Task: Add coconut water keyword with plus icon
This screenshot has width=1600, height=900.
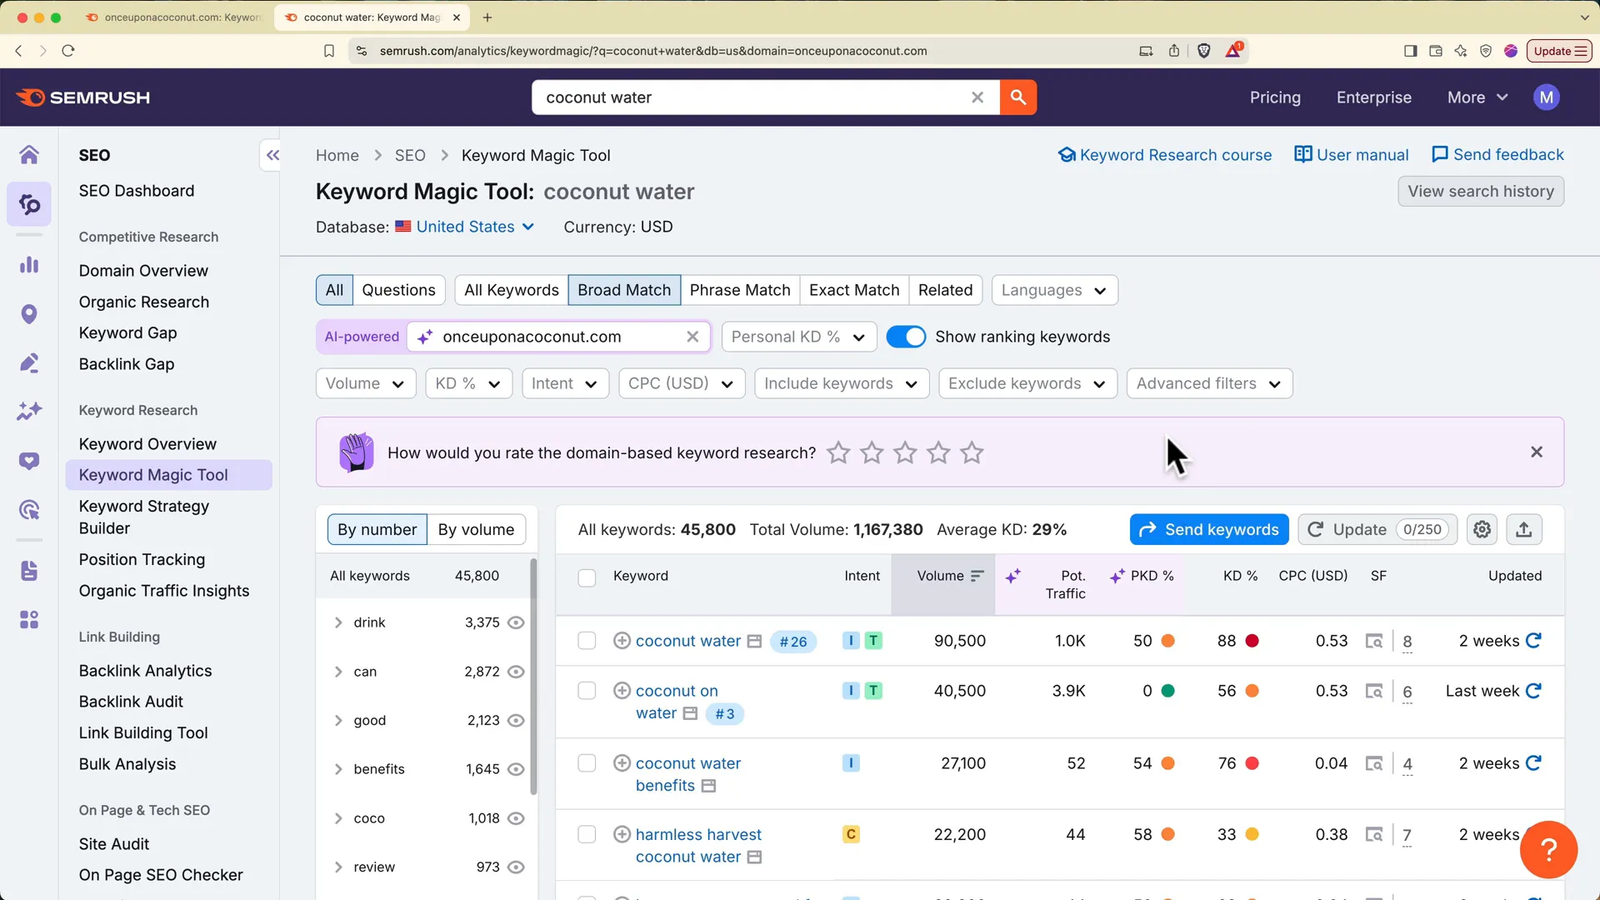Action: tap(621, 640)
